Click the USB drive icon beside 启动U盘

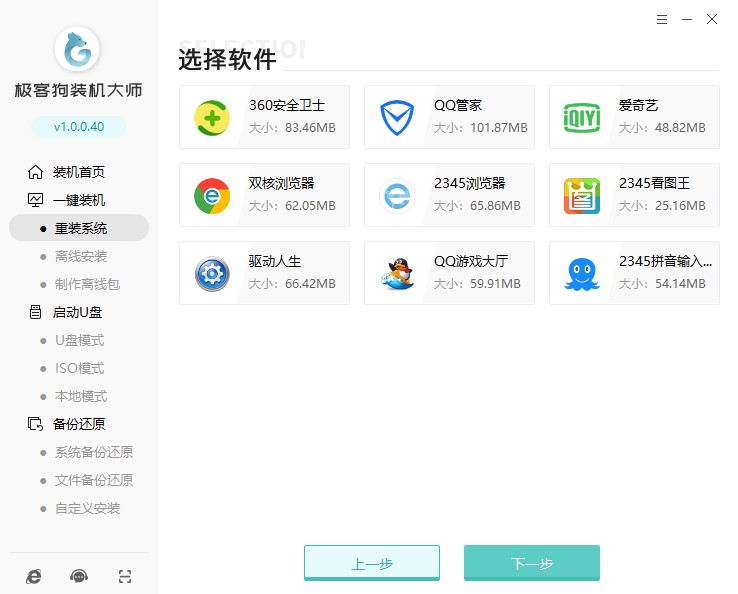pyautogui.click(x=35, y=312)
